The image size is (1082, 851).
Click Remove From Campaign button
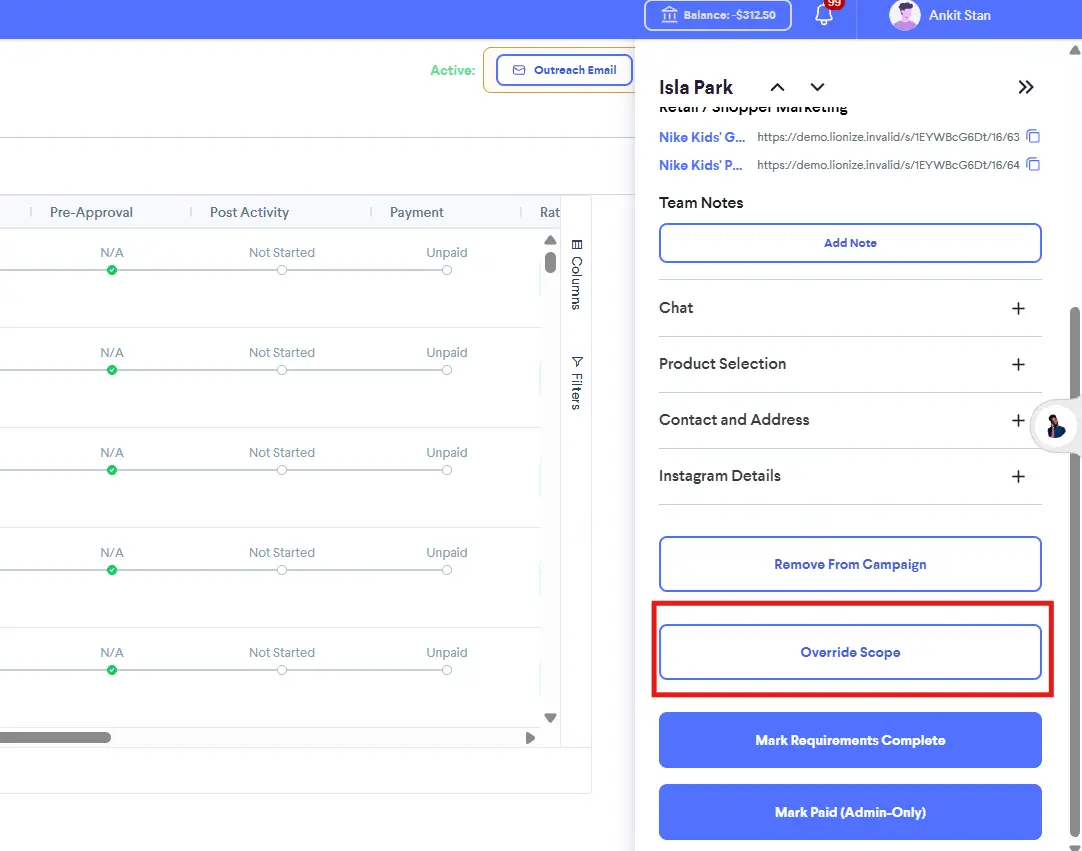coord(850,564)
